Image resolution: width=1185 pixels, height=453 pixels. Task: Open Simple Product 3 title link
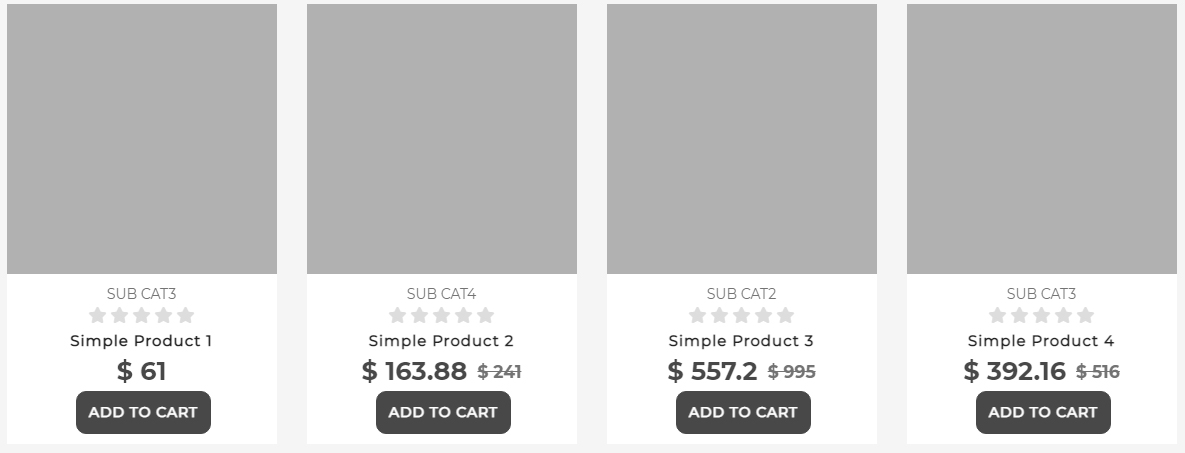(741, 341)
